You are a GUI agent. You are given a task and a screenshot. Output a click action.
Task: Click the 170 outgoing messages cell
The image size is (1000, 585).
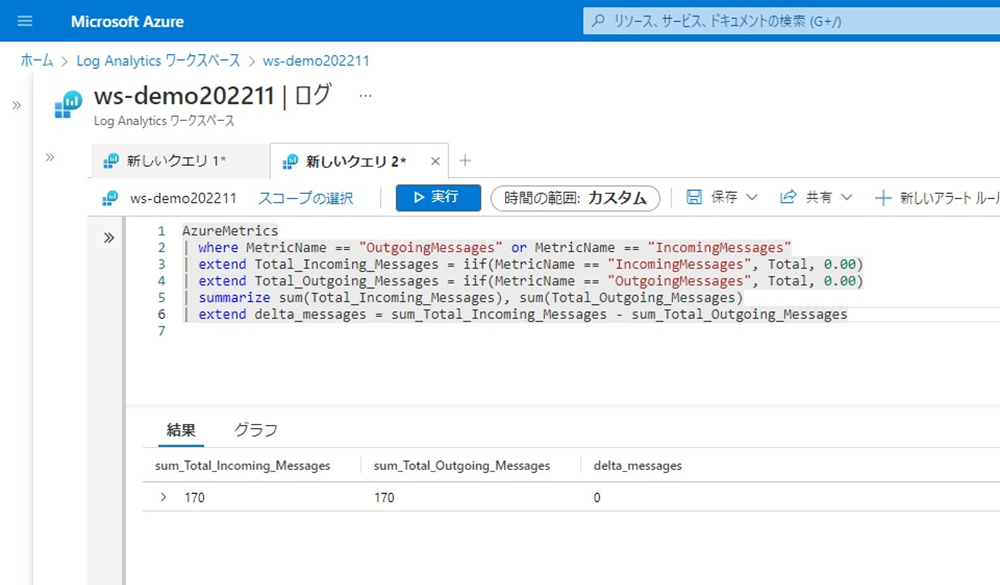(x=384, y=498)
